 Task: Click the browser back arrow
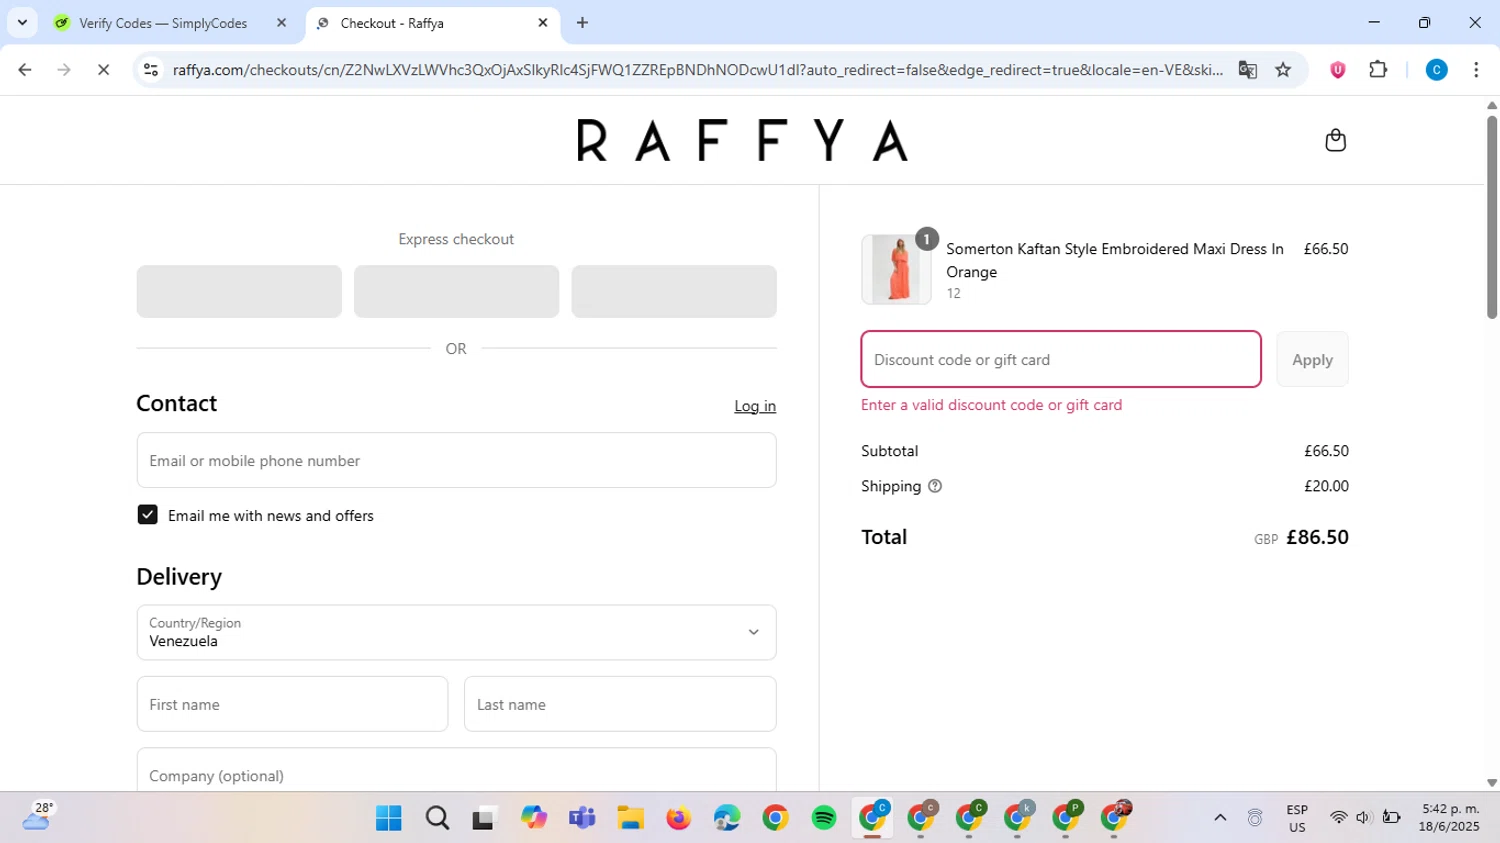pos(25,70)
